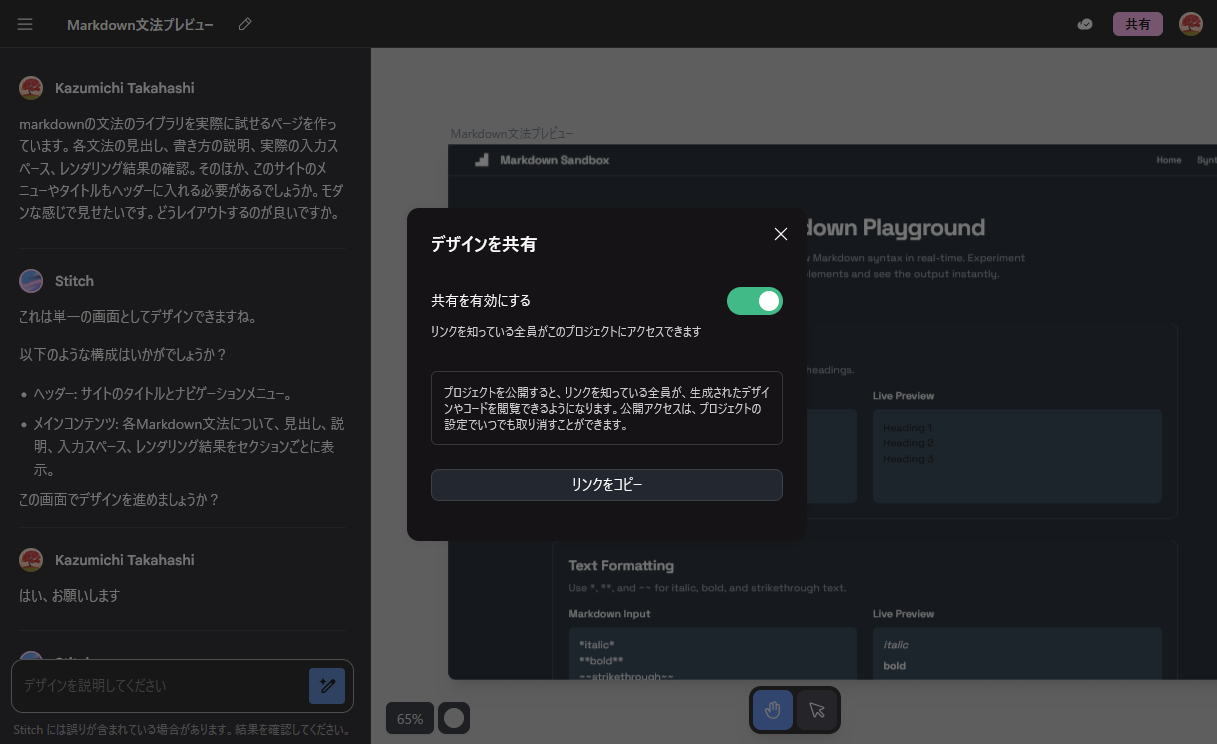Open the user profile avatar in header
The image size is (1217, 744).
pos(1190,24)
